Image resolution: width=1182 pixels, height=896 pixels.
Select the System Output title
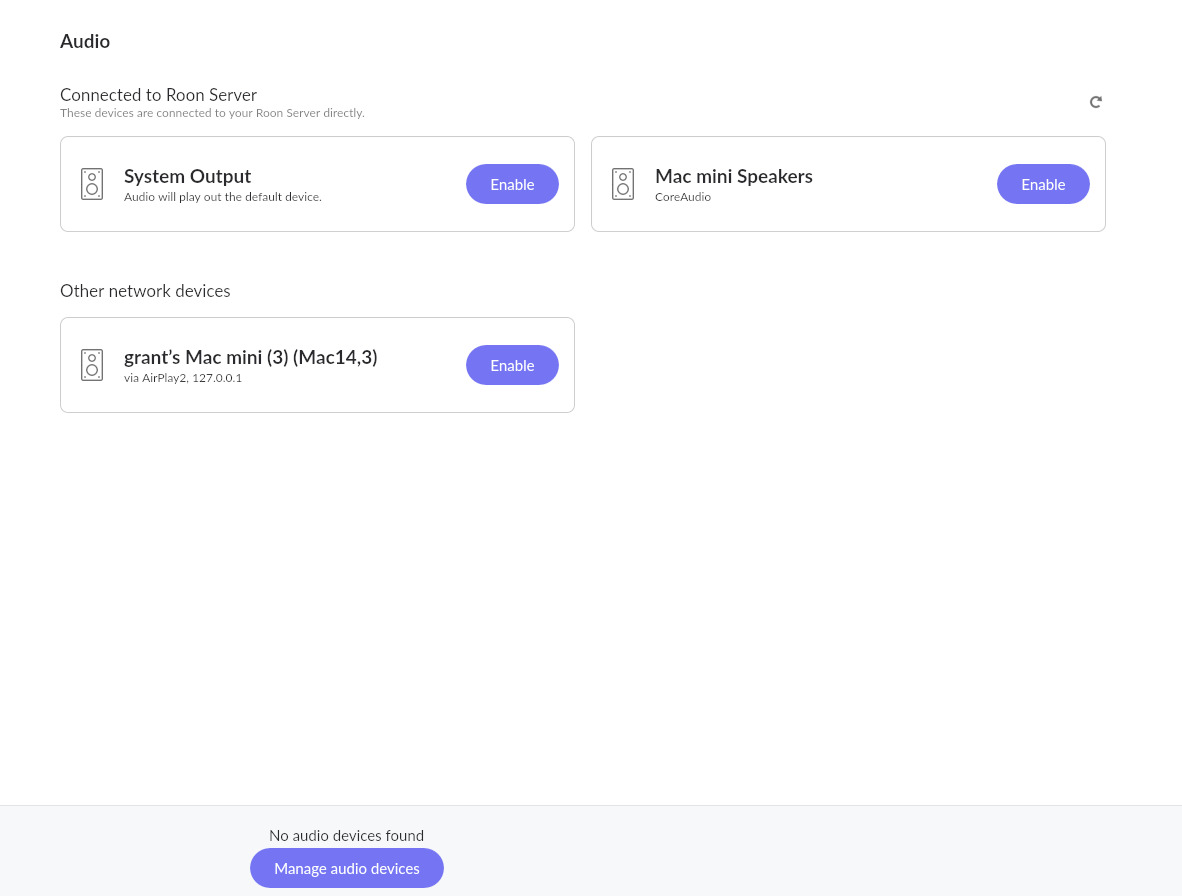click(x=188, y=176)
